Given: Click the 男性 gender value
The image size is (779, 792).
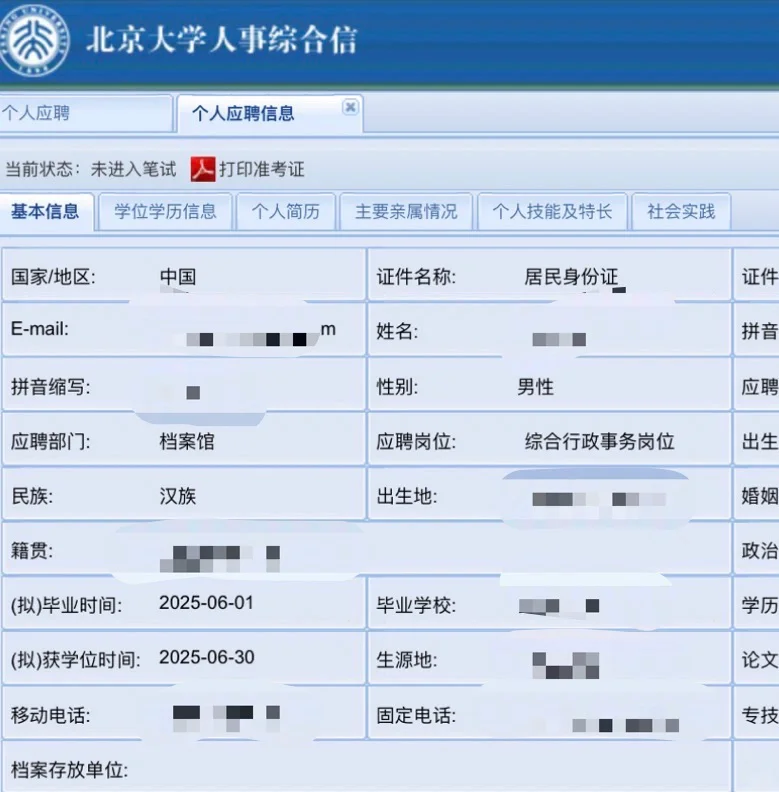Looking at the screenshot, I should tap(535, 387).
